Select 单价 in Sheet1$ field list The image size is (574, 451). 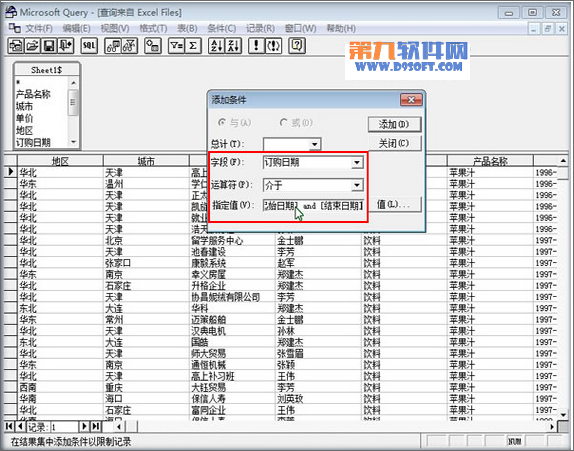pyautogui.click(x=25, y=119)
